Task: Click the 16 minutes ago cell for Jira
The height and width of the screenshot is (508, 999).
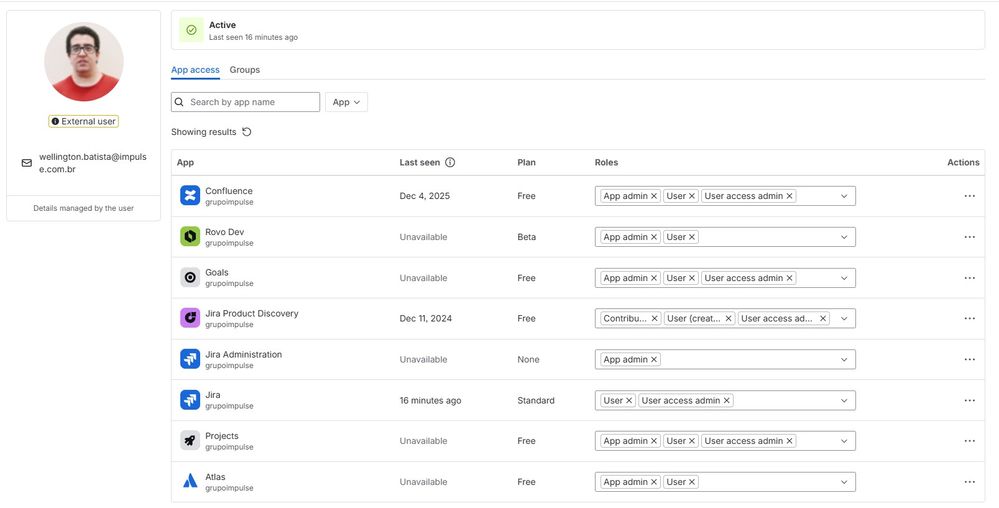Action: pos(430,400)
